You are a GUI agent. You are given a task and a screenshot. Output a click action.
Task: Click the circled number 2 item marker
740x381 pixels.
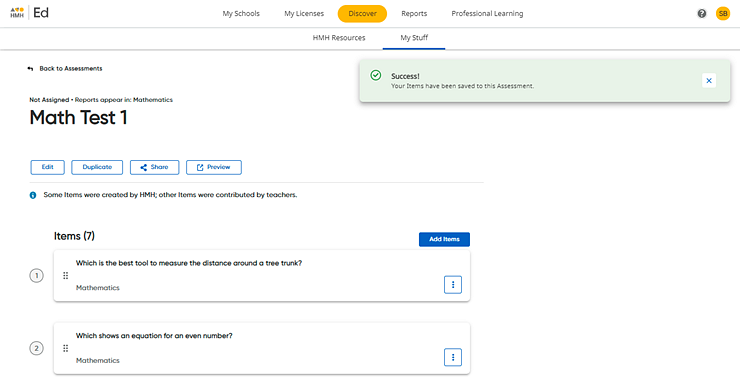pyautogui.click(x=36, y=348)
